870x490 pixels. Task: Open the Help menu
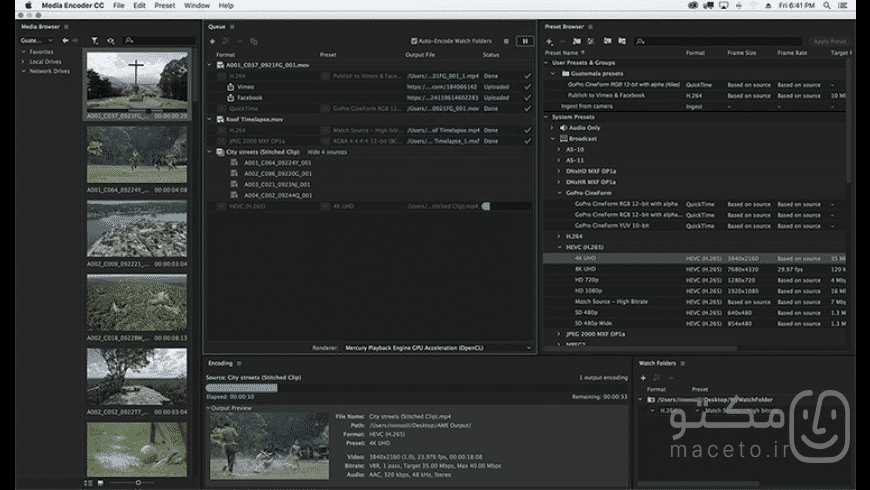226,6
